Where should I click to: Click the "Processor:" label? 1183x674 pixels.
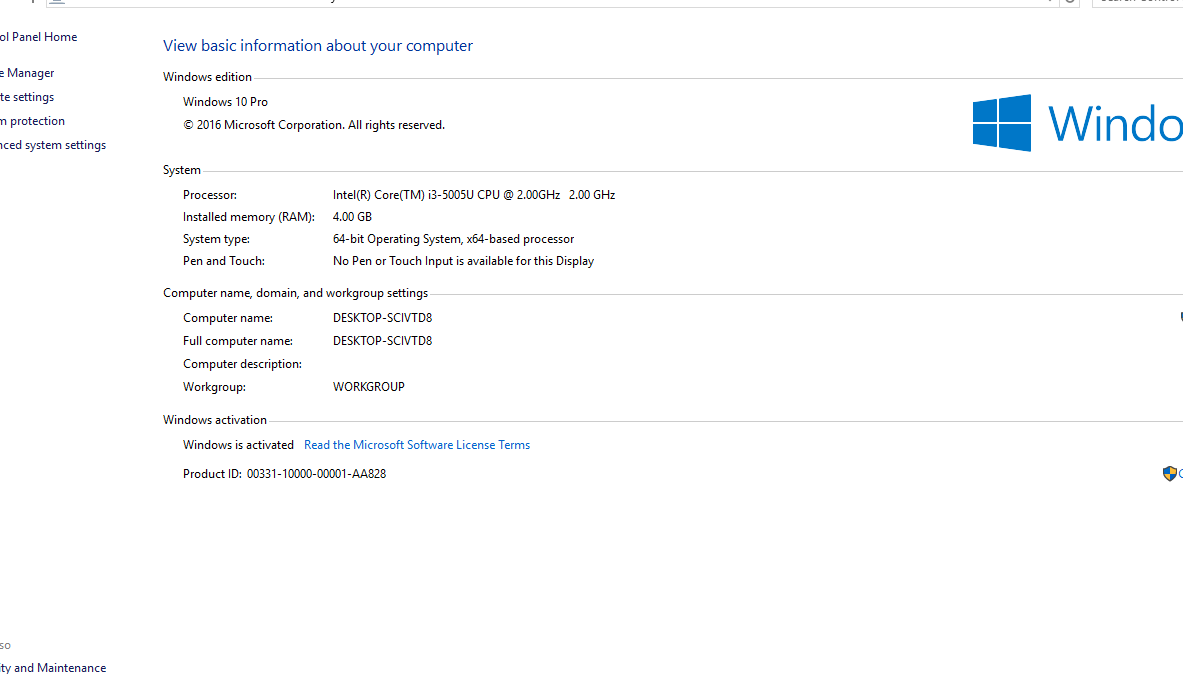tap(210, 195)
